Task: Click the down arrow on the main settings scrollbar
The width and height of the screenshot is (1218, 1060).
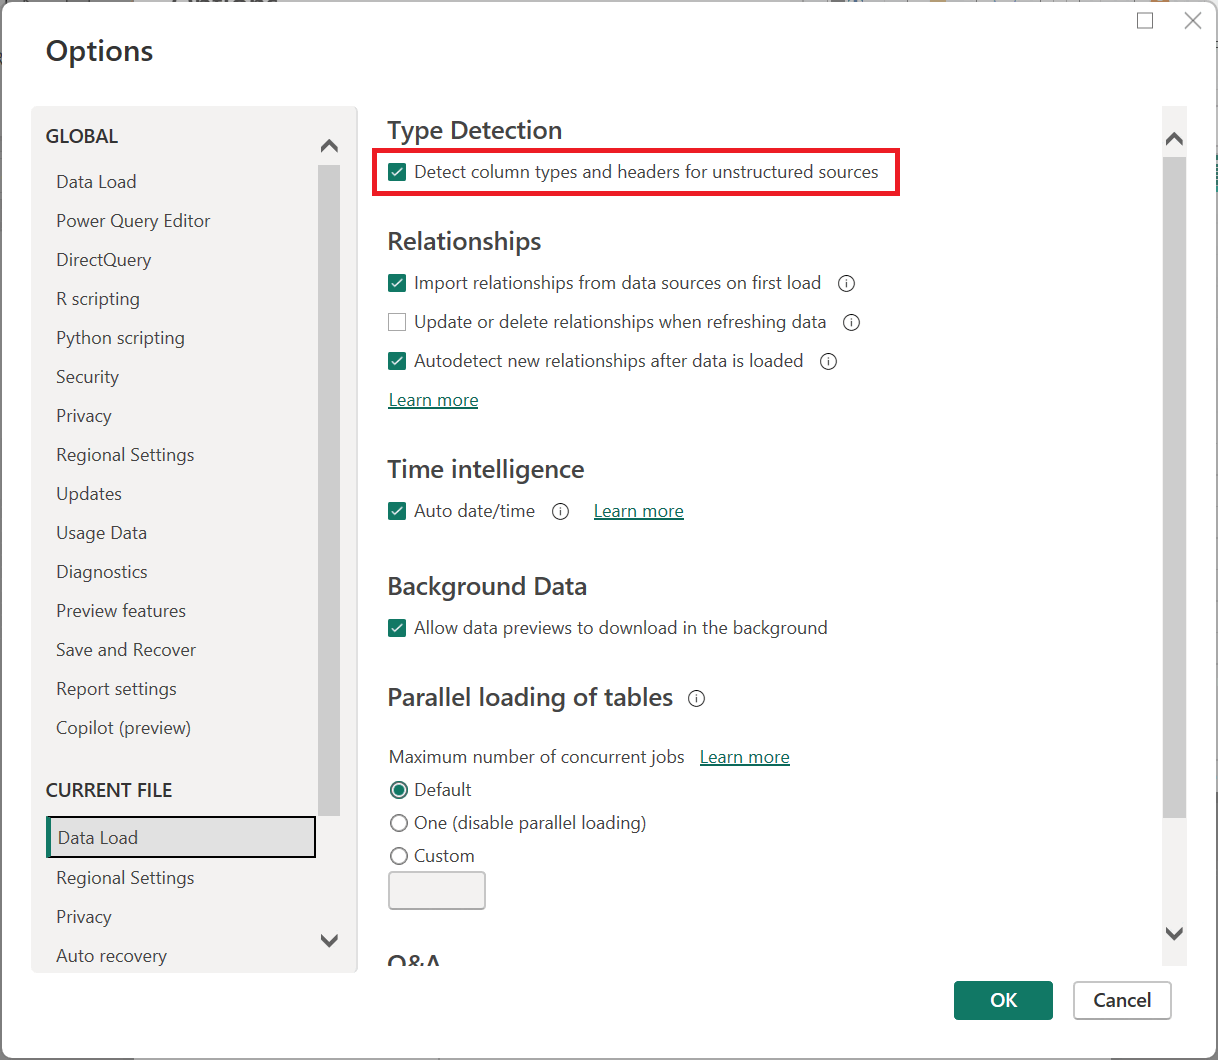Action: click(x=1174, y=933)
